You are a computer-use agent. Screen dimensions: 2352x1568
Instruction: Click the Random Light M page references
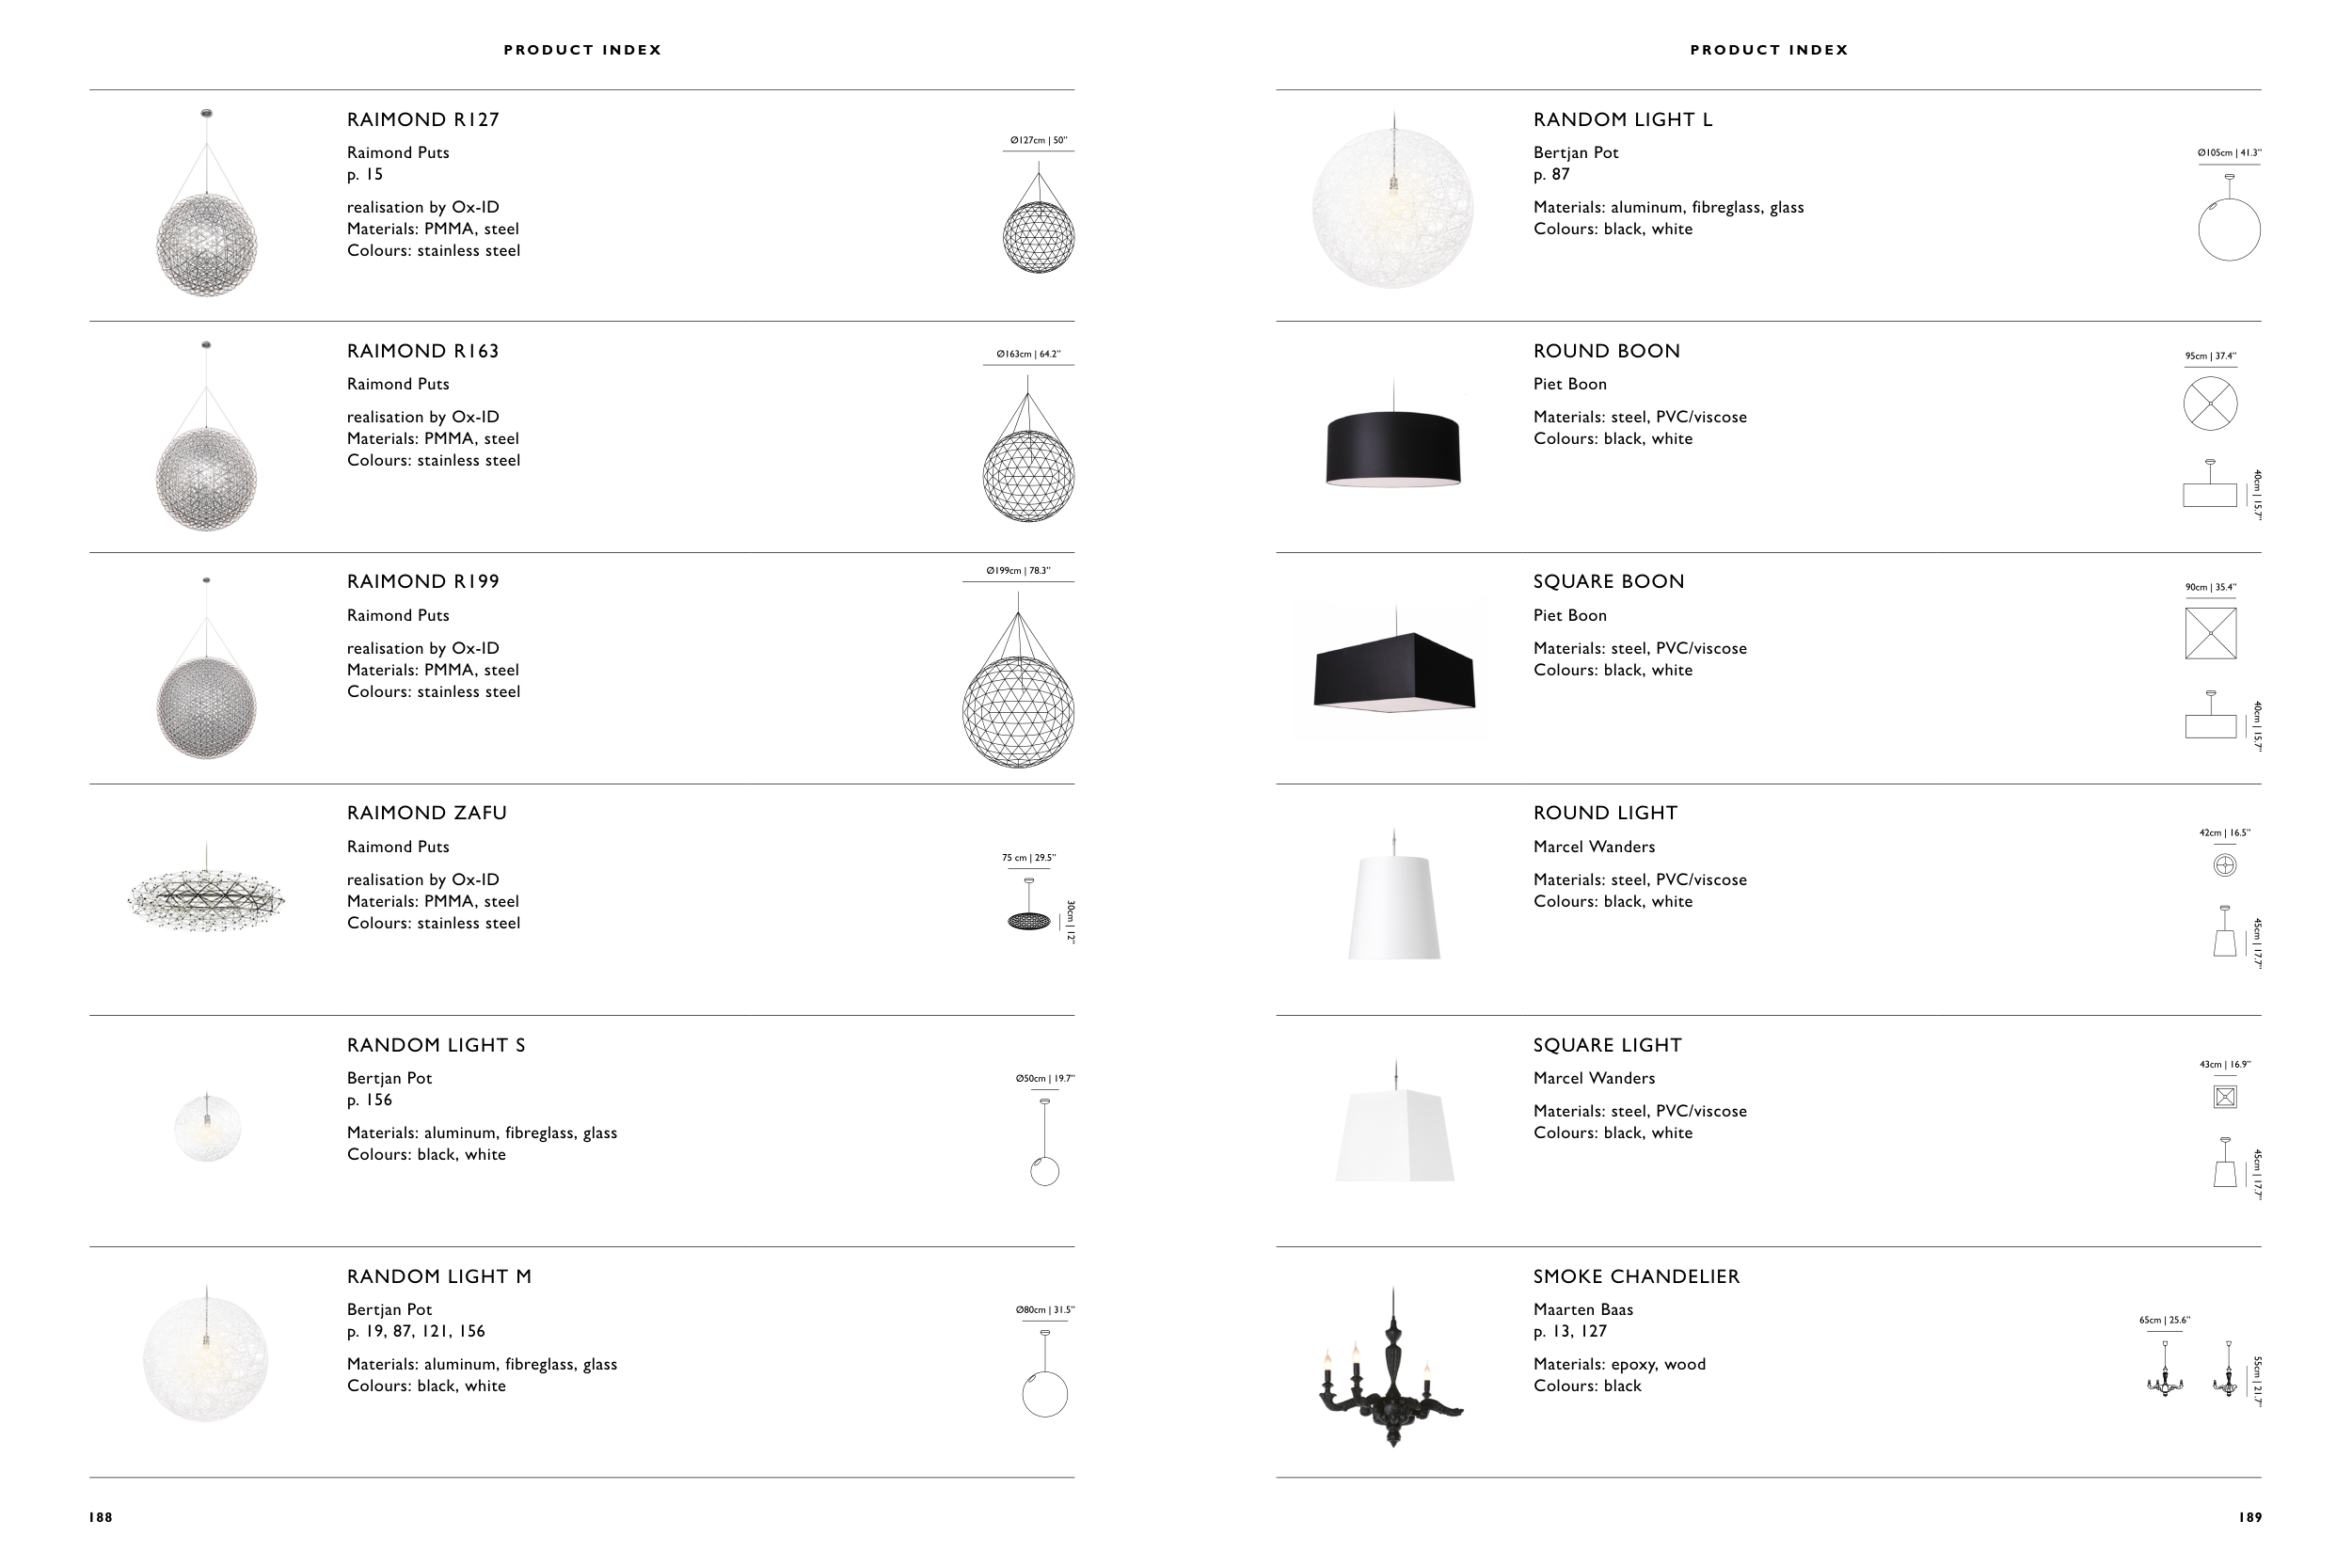click(x=416, y=1332)
